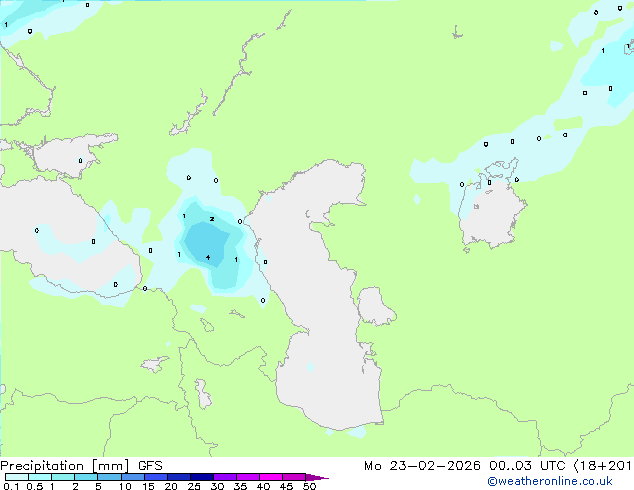Click the '4' precipitation value on map
634x490 pixels.
point(208,258)
